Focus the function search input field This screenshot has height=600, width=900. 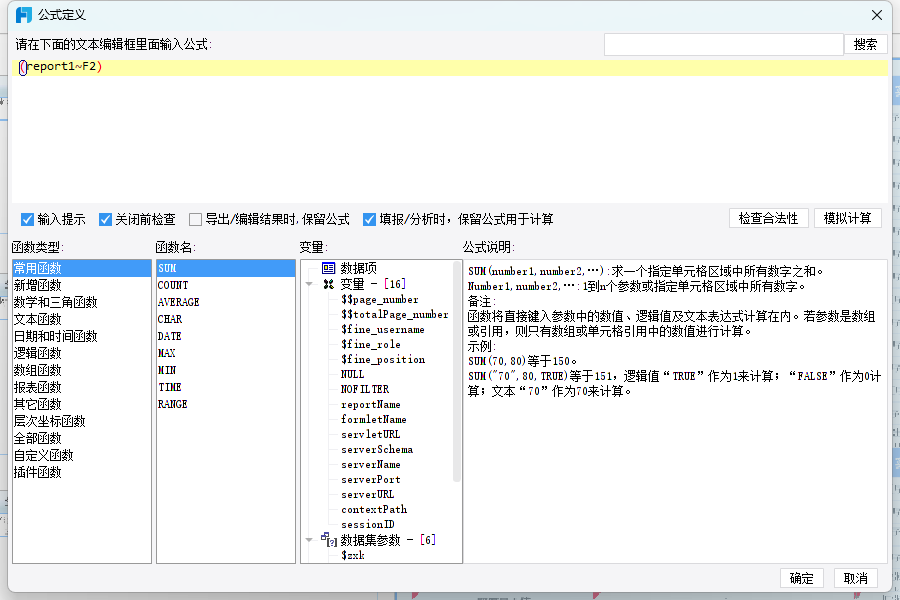pyautogui.click(x=723, y=44)
